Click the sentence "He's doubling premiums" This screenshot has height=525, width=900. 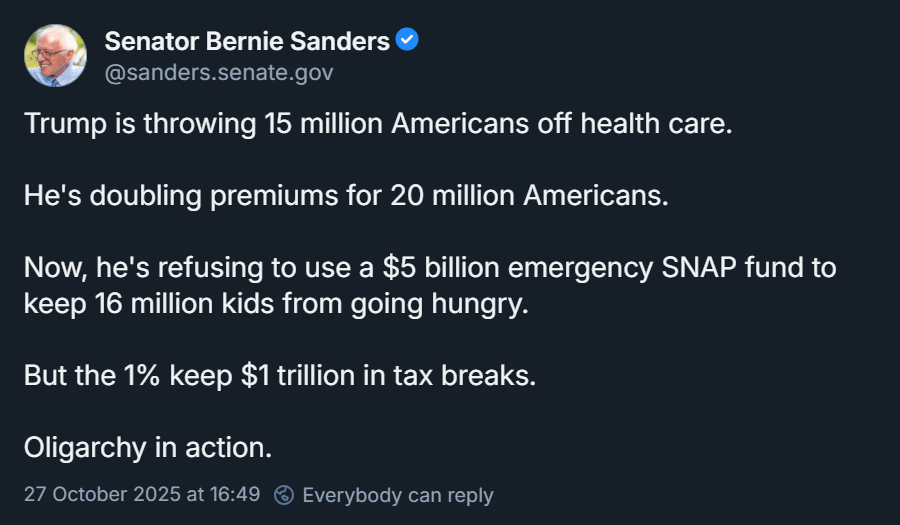point(345,195)
